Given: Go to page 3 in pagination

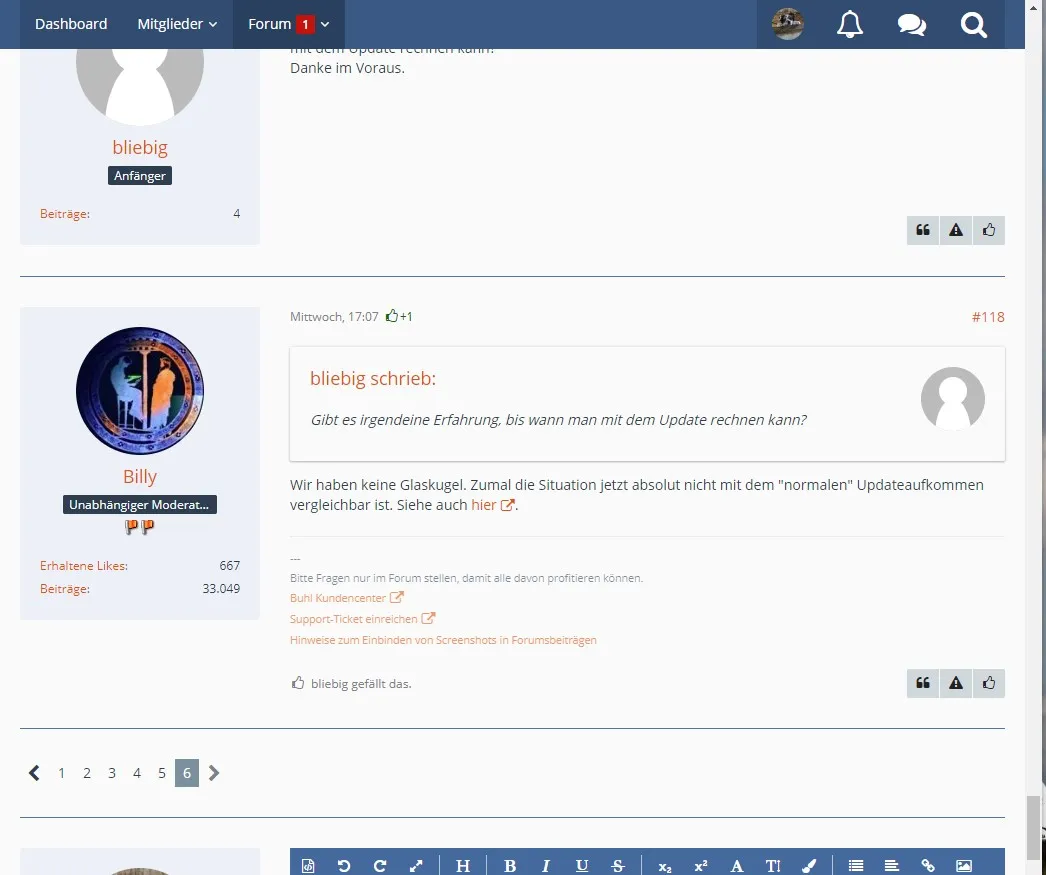Looking at the screenshot, I should pyautogui.click(x=112, y=773).
